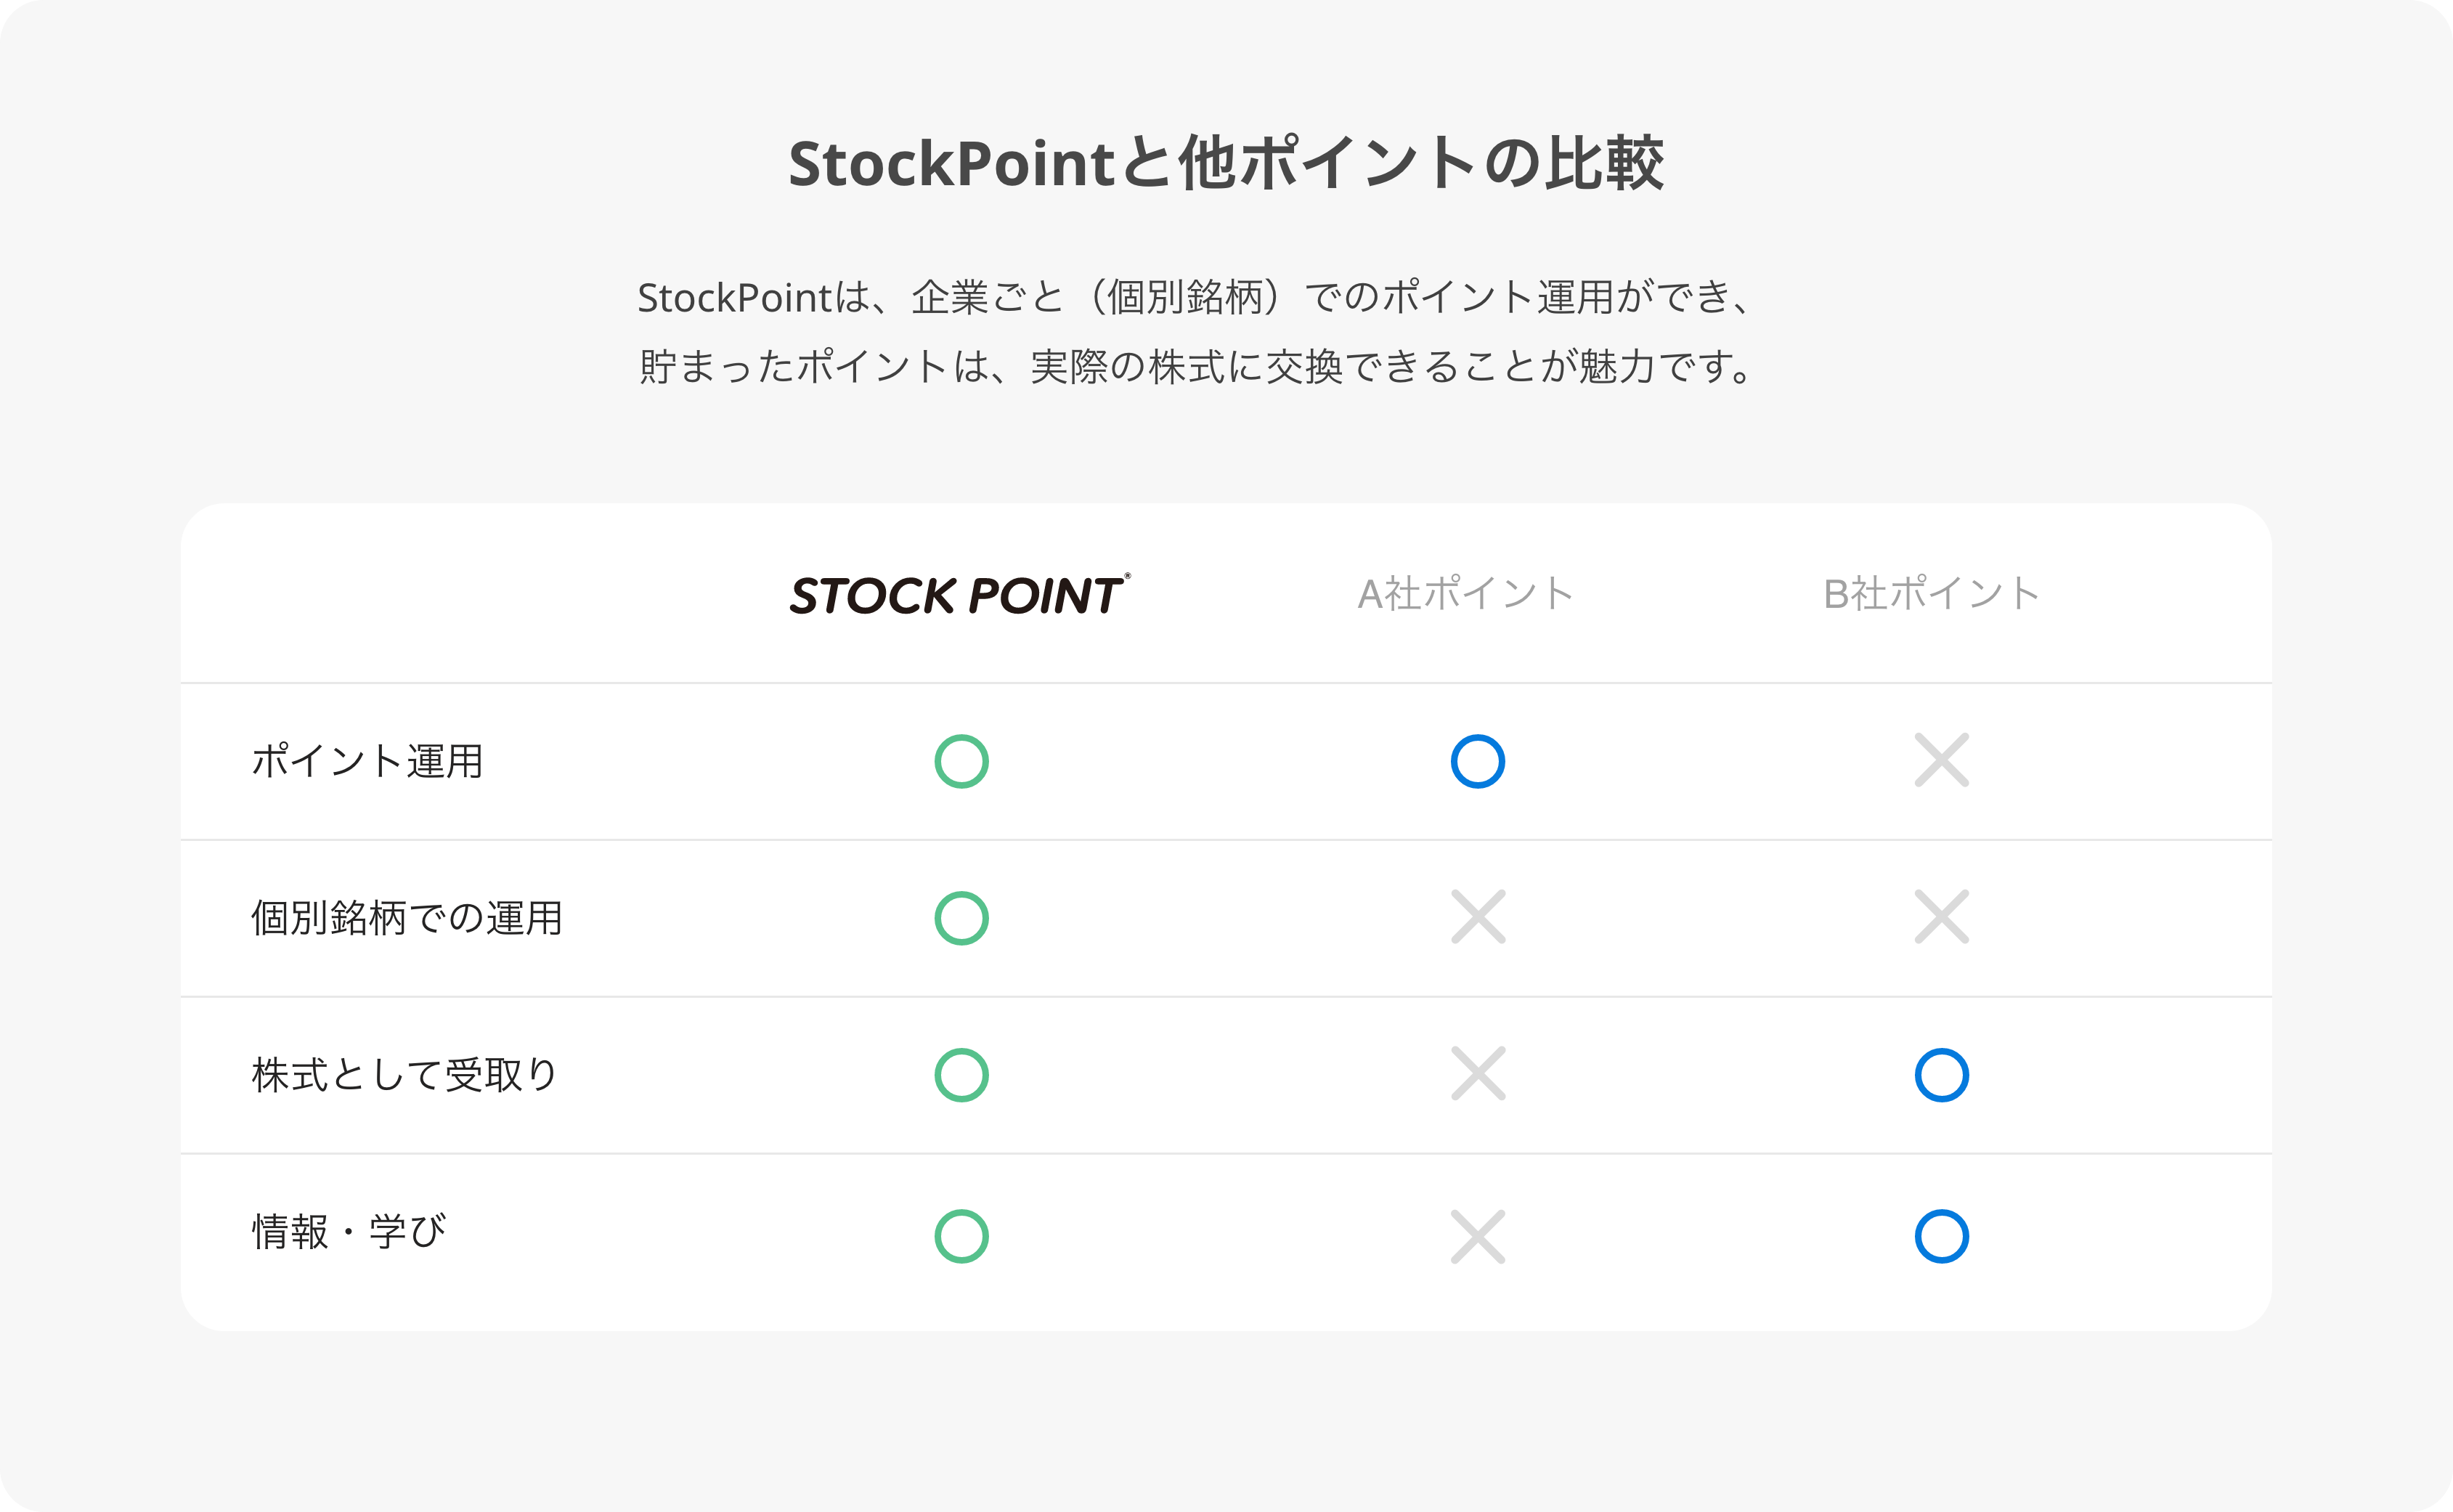Click the 情報・学び row label
The width and height of the screenshot is (2453, 1512).
(349, 1232)
